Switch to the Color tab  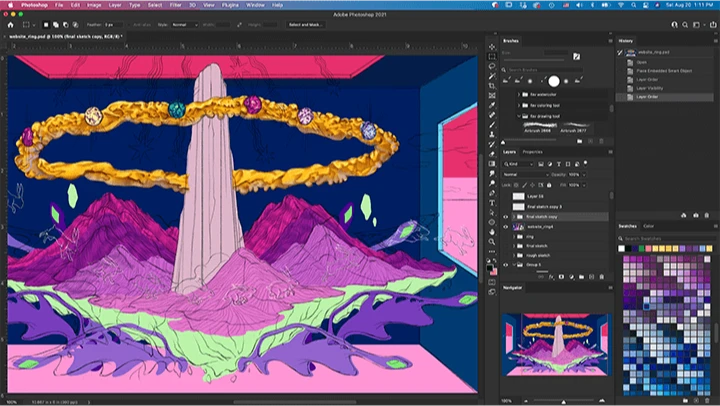pos(648,226)
